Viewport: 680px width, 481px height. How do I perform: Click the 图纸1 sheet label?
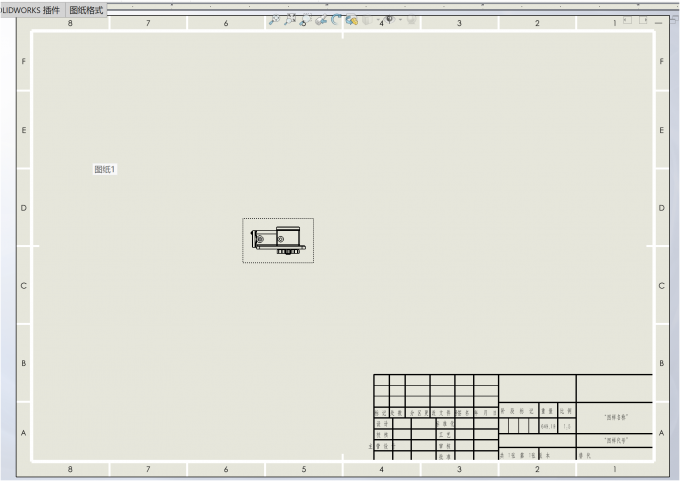point(105,169)
